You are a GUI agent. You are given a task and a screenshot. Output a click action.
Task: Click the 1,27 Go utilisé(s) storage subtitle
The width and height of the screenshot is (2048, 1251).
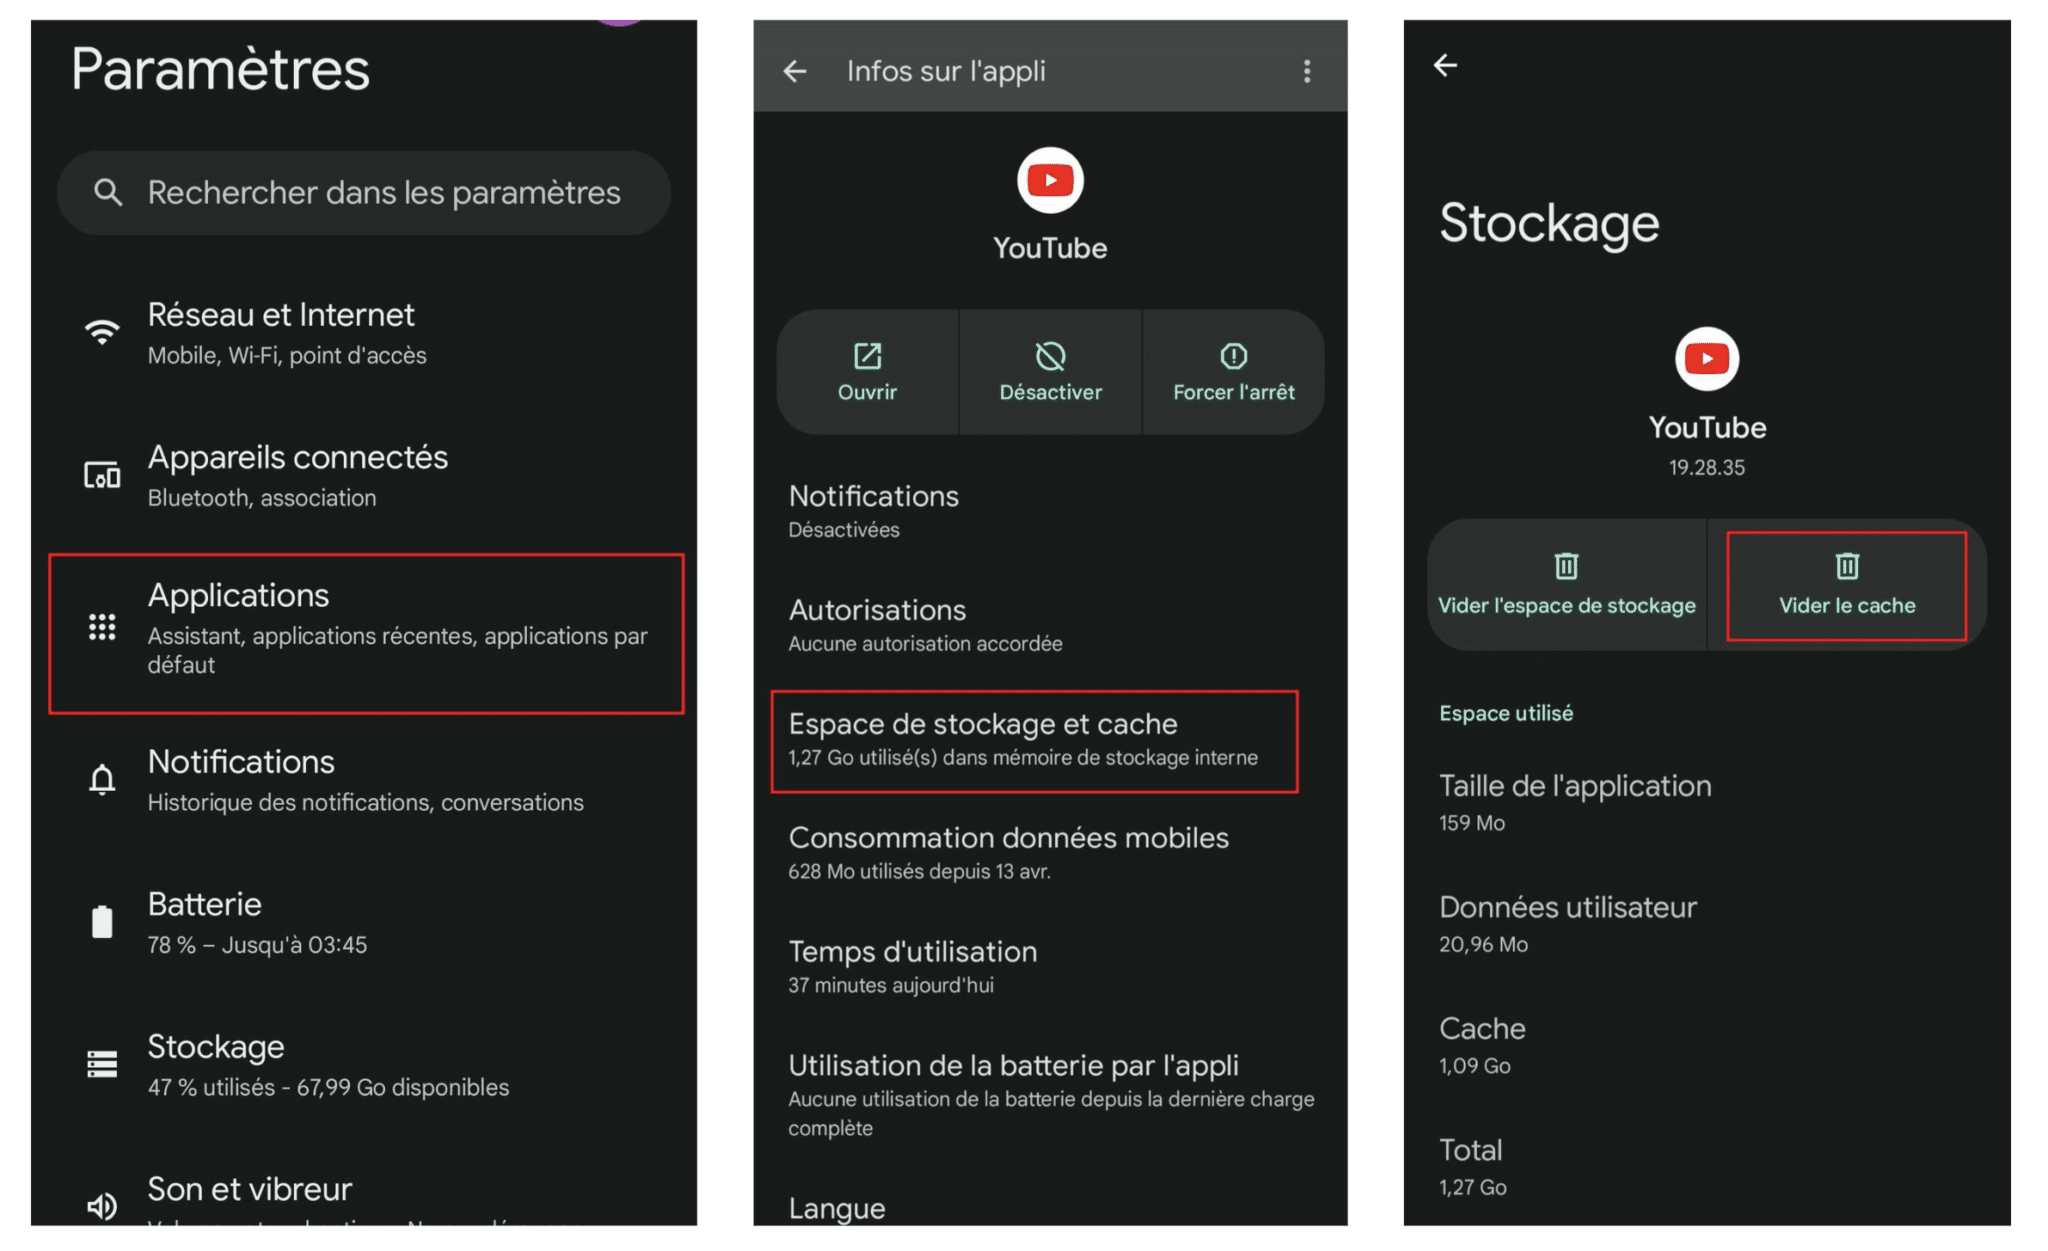1023,758
